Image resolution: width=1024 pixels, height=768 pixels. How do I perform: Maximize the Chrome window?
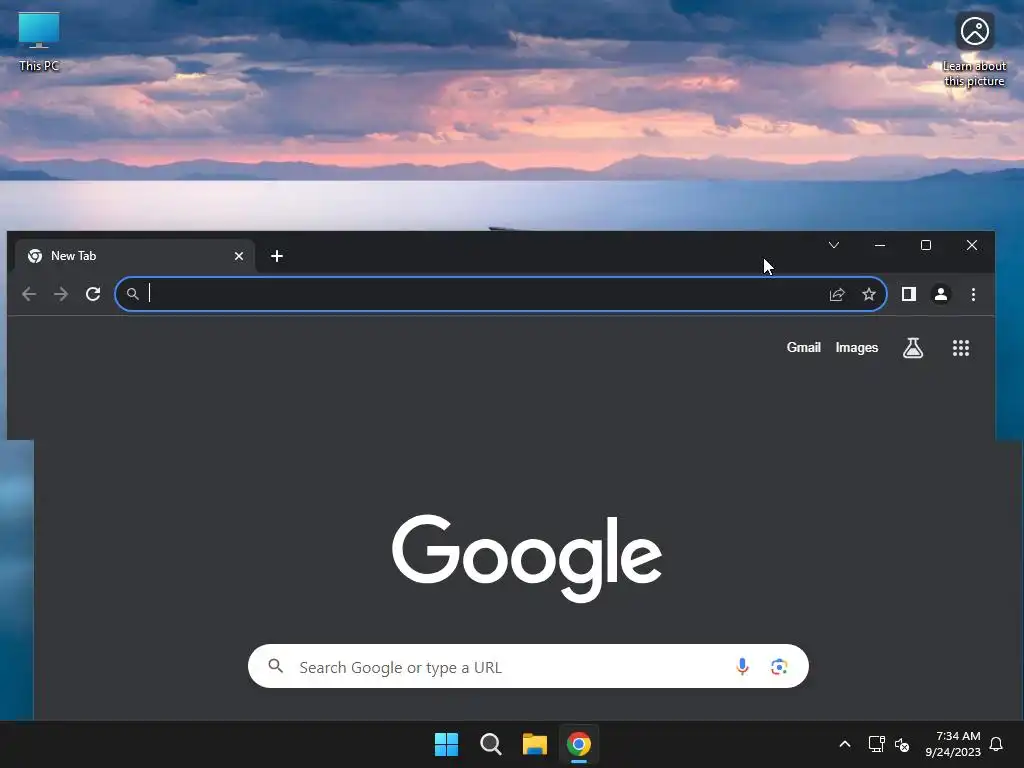925,245
